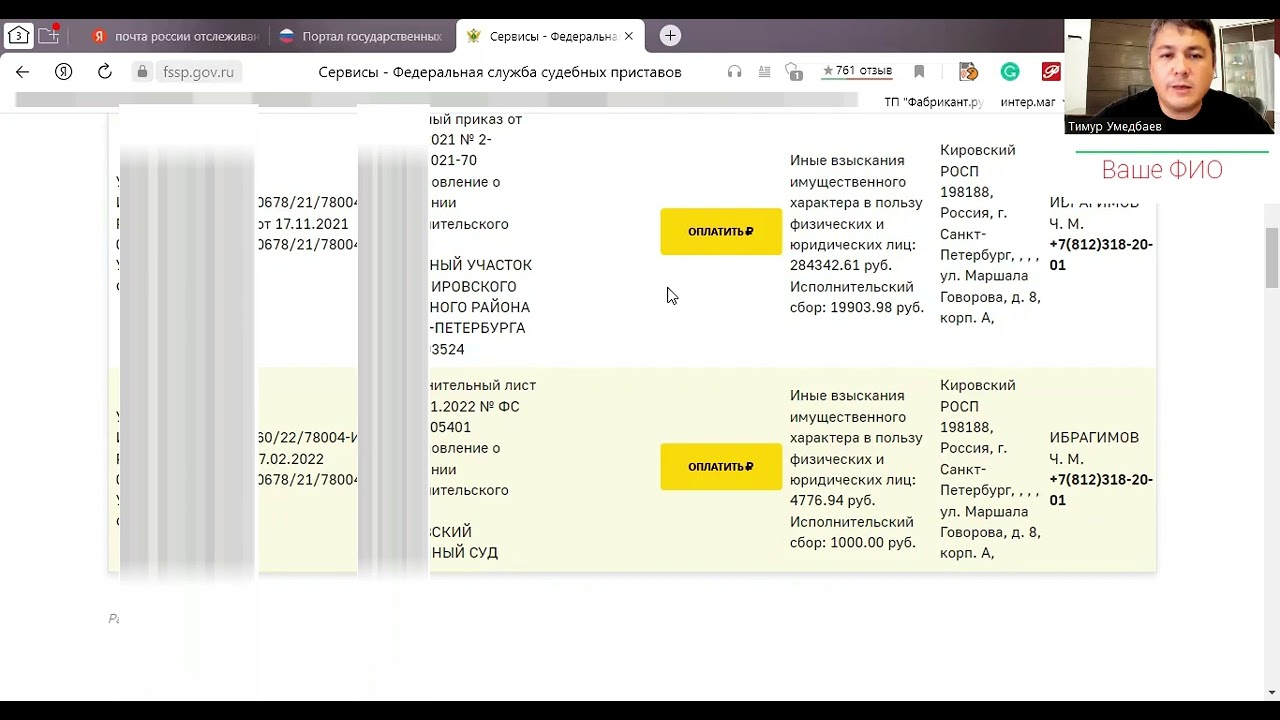Click the green Grammarly extension icon
Viewport: 1280px width, 720px height.
[x=1010, y=72]
